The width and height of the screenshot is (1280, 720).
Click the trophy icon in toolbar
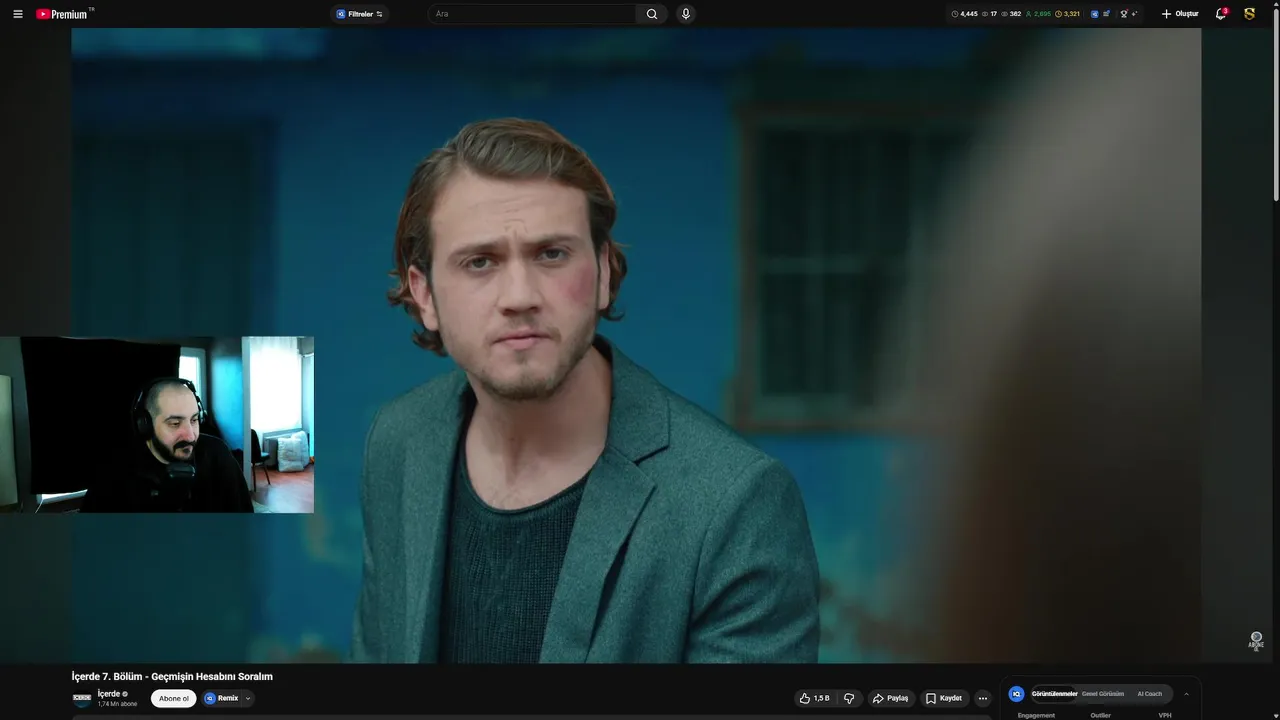tap(1124, 14)
